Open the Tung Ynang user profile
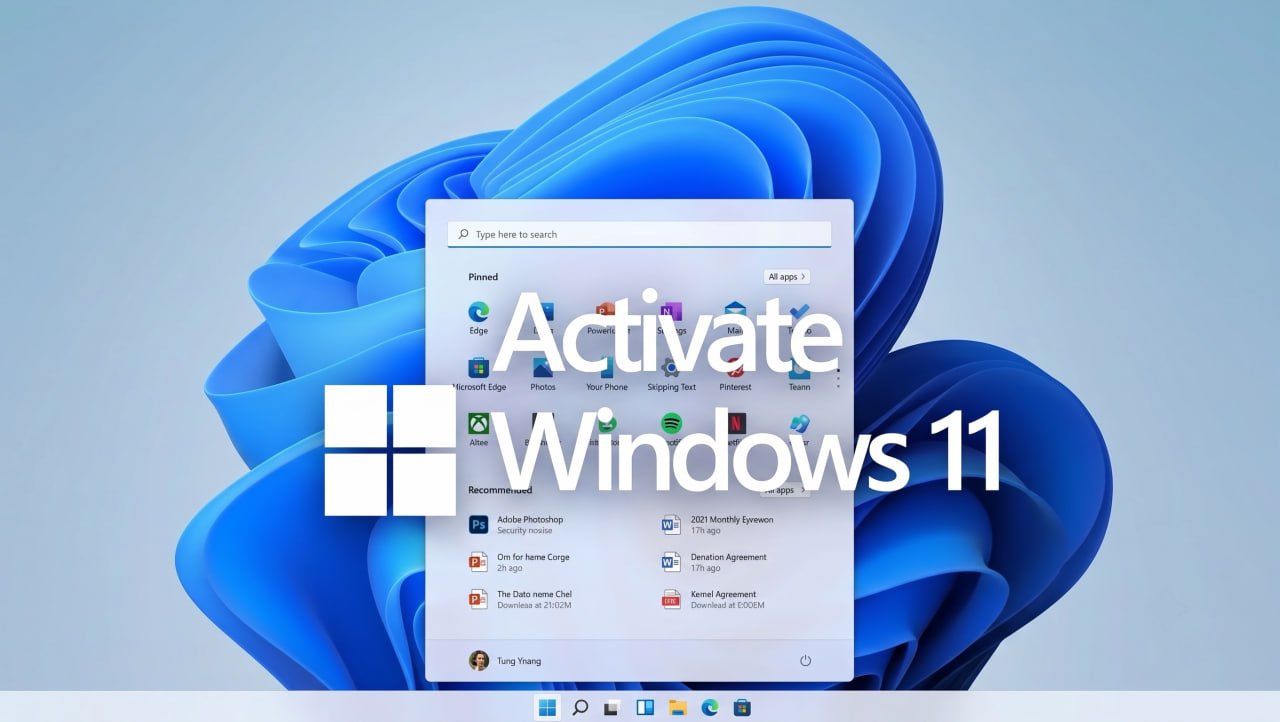 505,661
